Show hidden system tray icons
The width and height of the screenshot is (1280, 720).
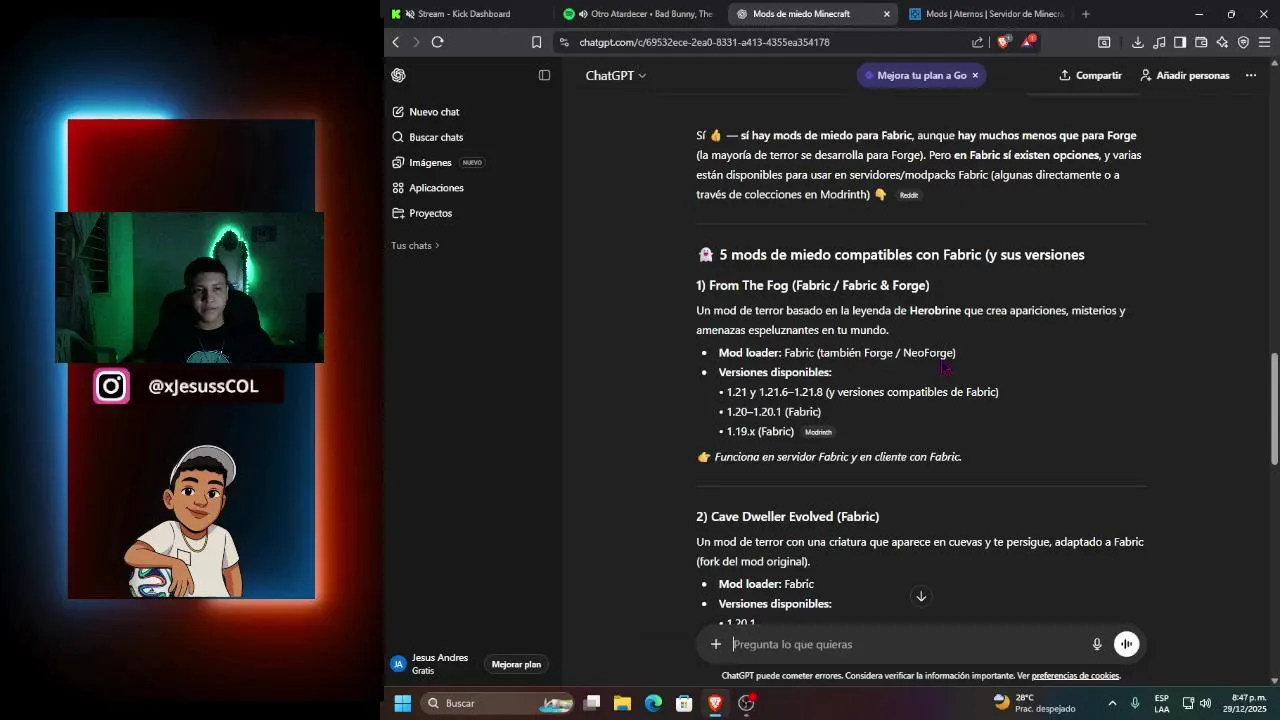click(x=1112, y=703)
